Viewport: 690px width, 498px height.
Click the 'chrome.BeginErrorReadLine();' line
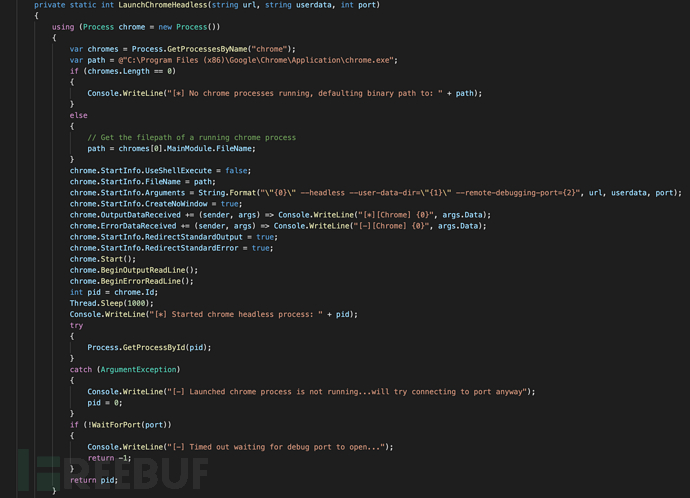(132, 281)
